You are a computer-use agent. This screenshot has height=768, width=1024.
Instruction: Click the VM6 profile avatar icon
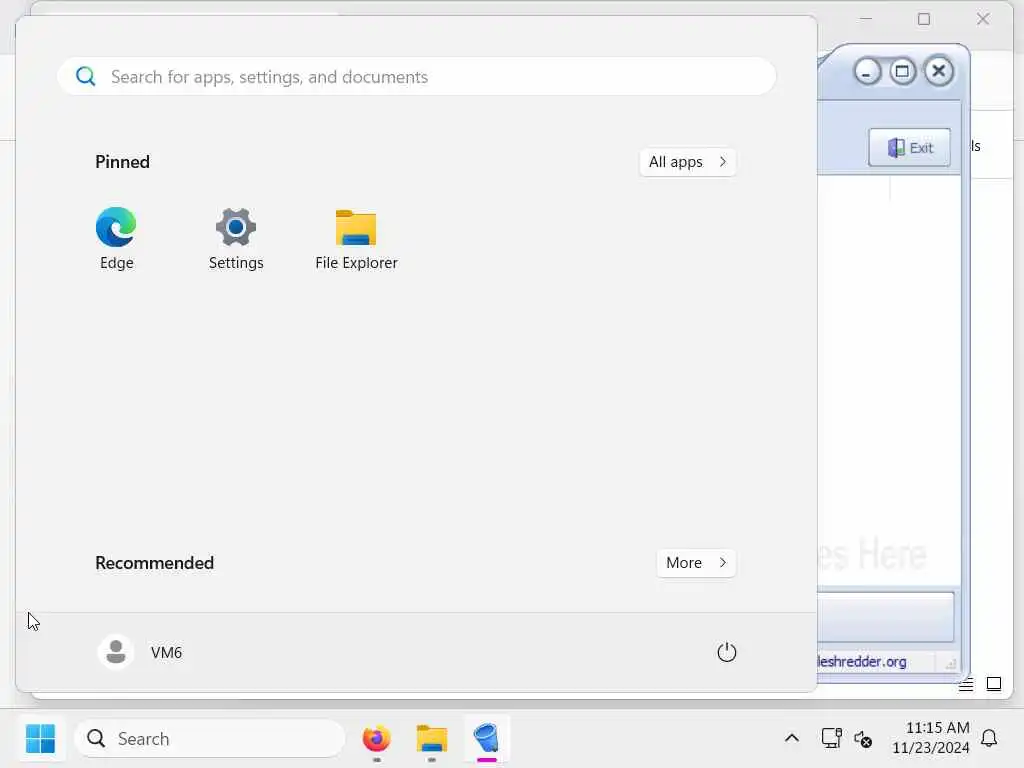point(116,652)
